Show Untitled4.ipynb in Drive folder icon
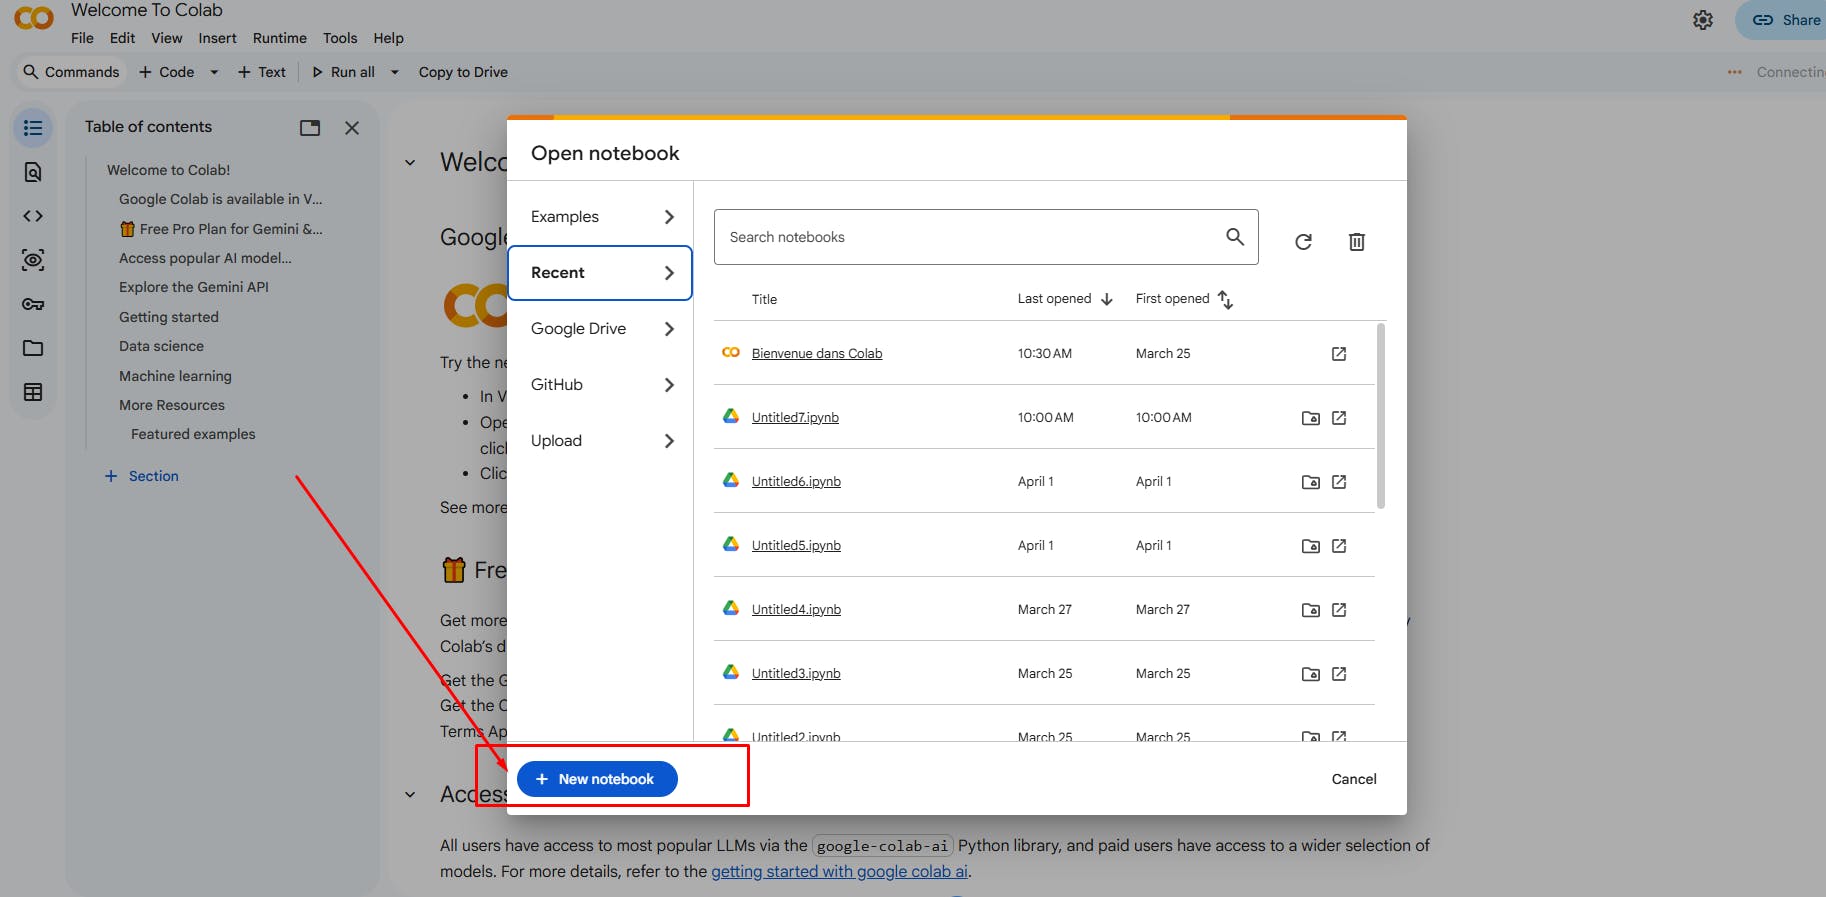Viewport: 1826px width, 897px height. click(1311, 610)
